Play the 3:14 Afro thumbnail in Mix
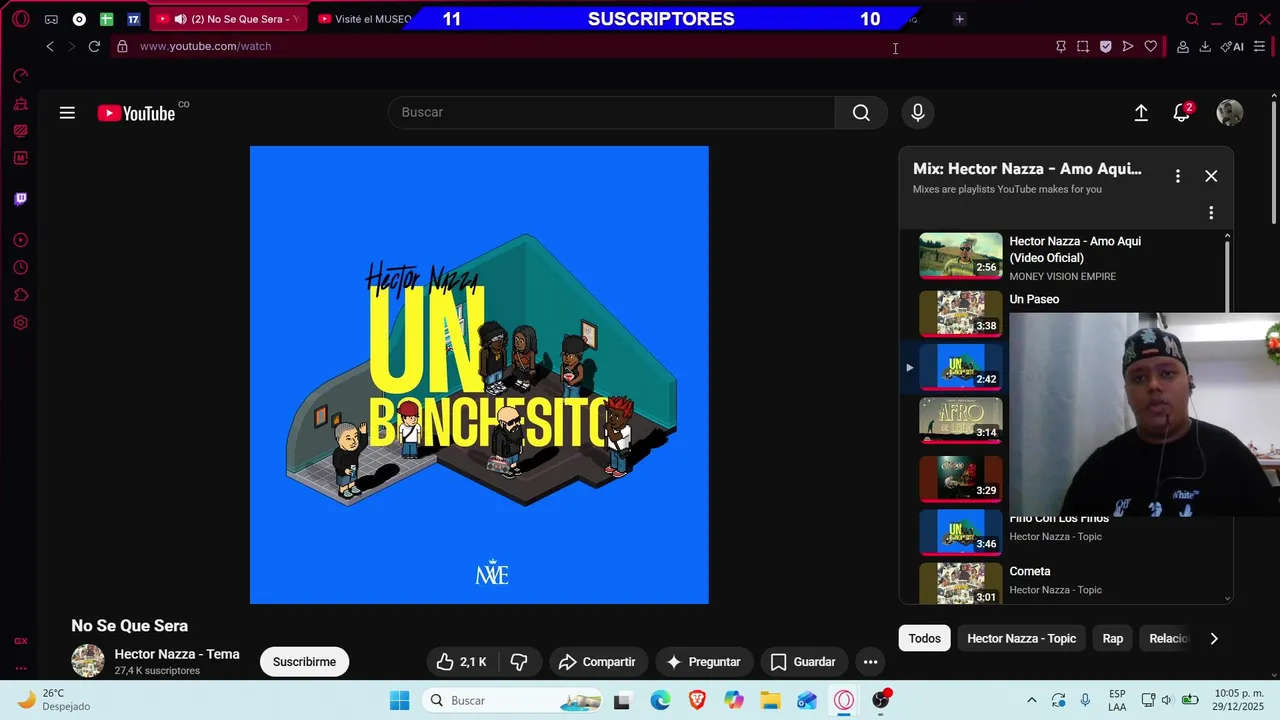1280x720 pixels. click(x=961, y=420)
